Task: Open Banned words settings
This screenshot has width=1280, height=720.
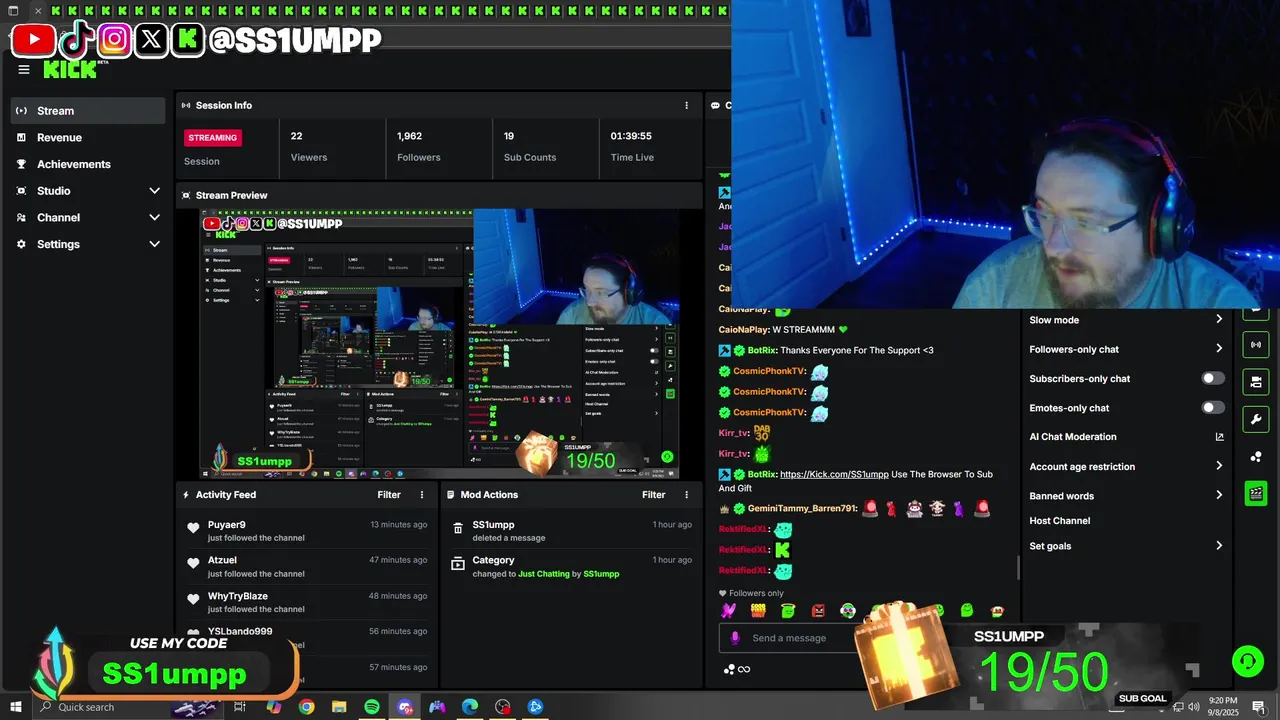Action: (x=1126, y=496)
